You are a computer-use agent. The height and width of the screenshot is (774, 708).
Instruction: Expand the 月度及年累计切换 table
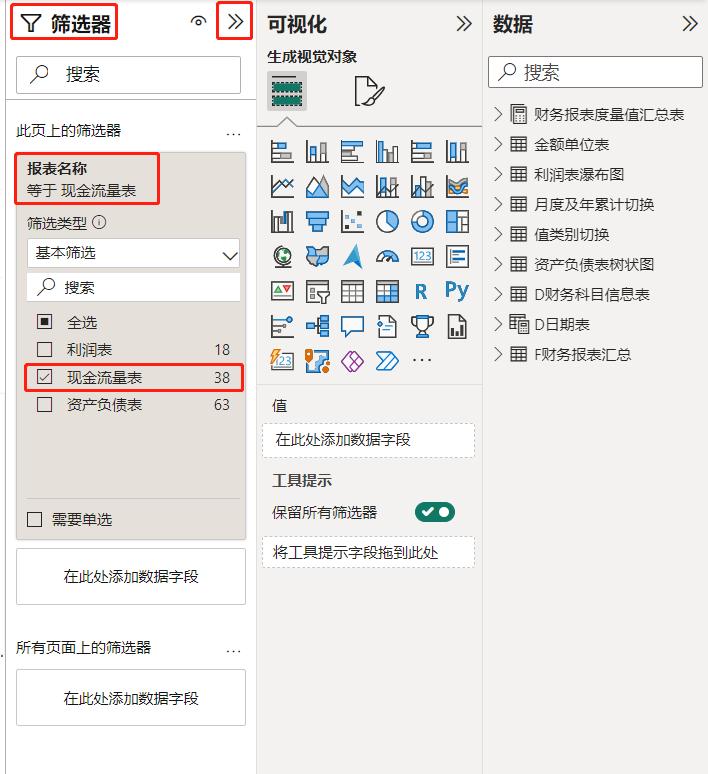pyautogui.click(x=498, y=204)
